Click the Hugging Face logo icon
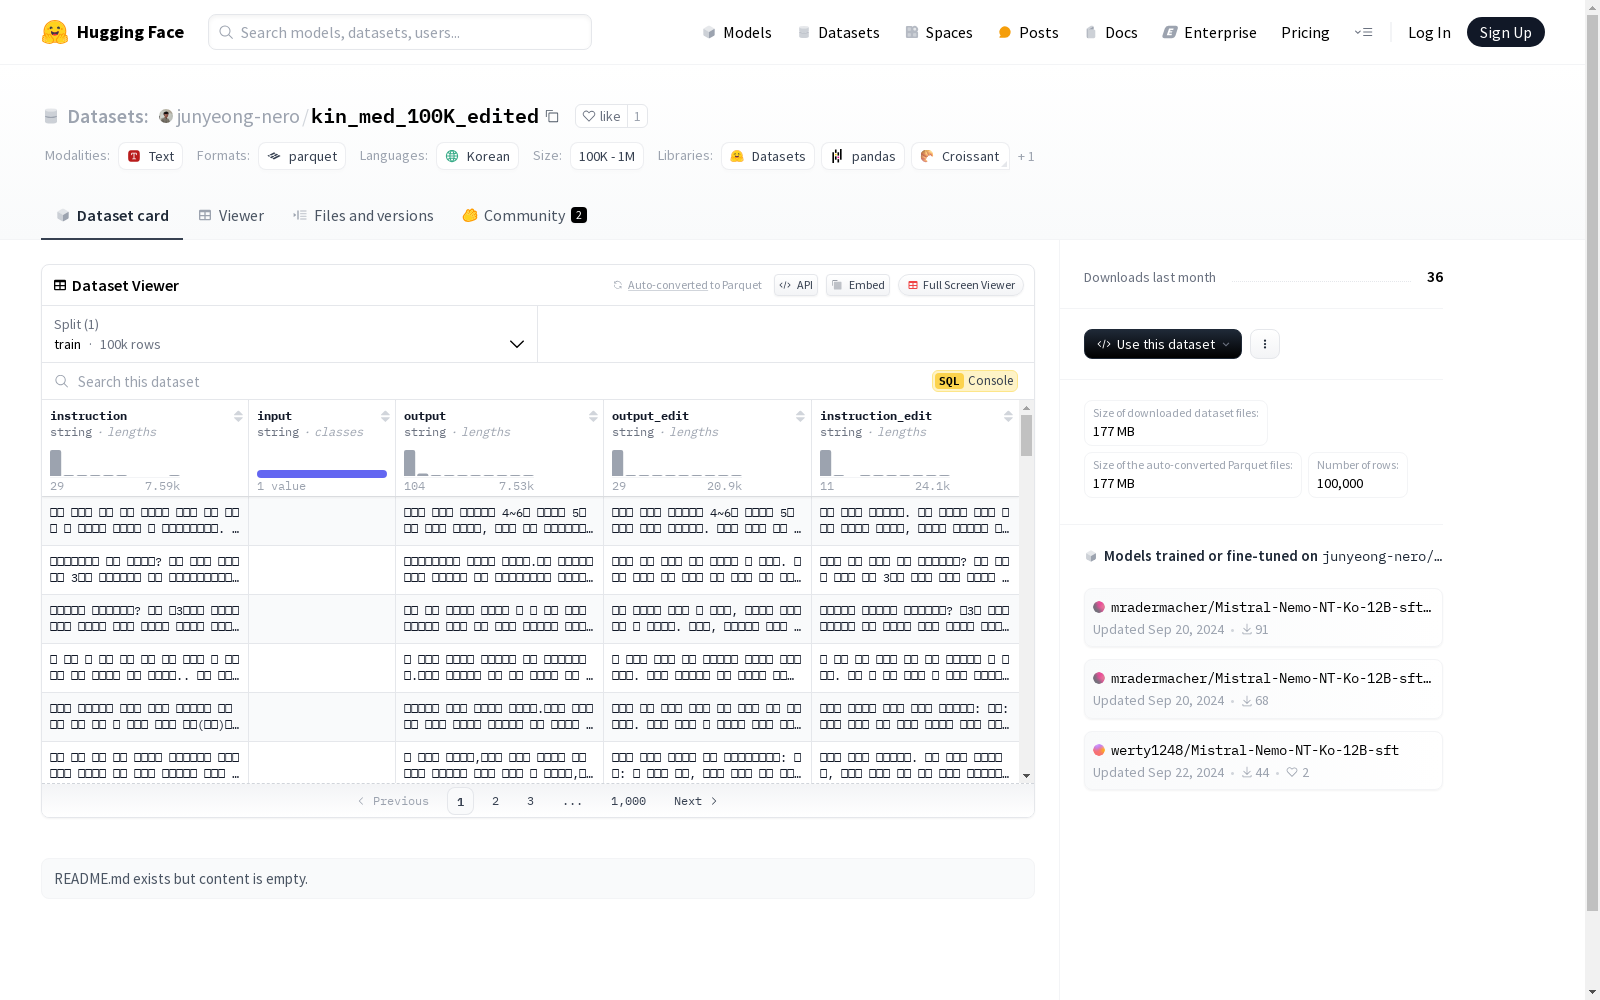The height and width of the screenshot is (1000, 1600). click(55, 32)
